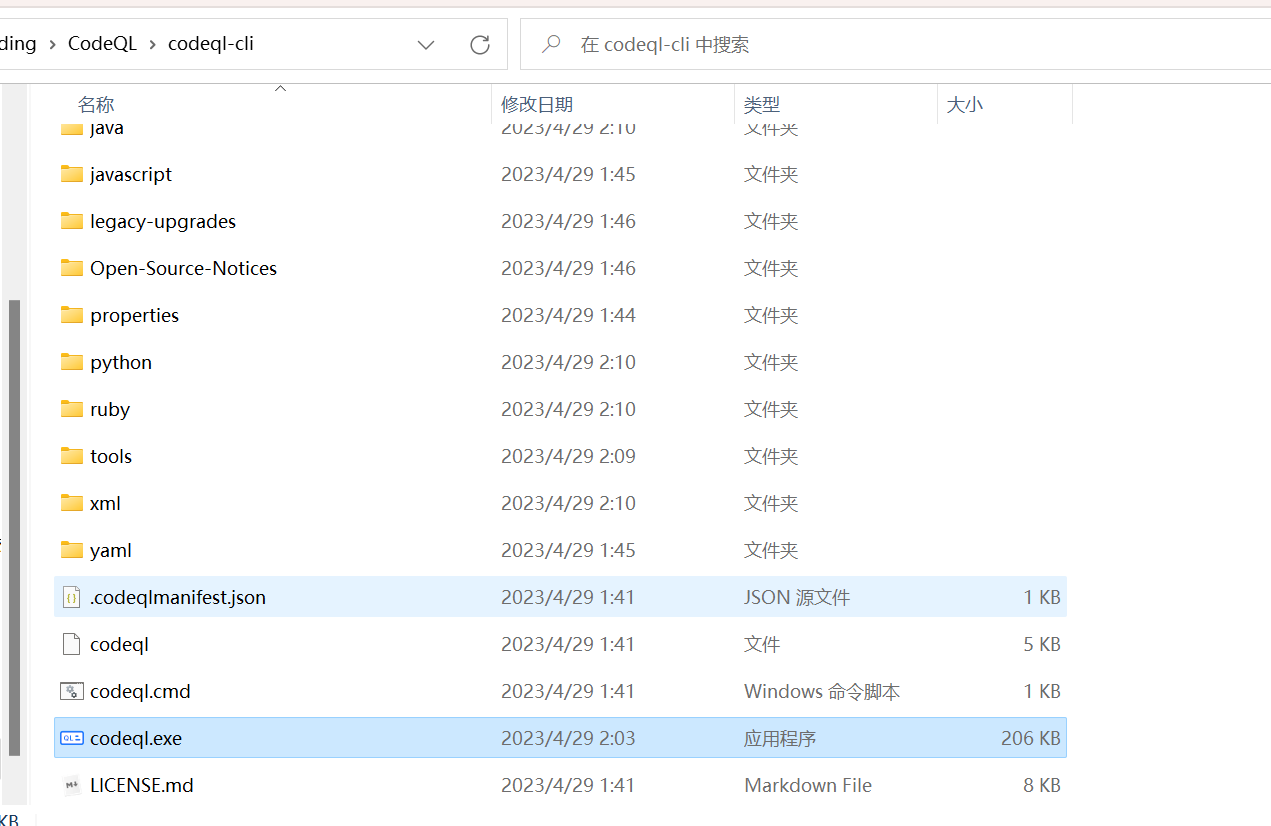Screen dimensions: 1271x826
Task: Select the Open-Source-Notices folder name
Action: (183, 268)
